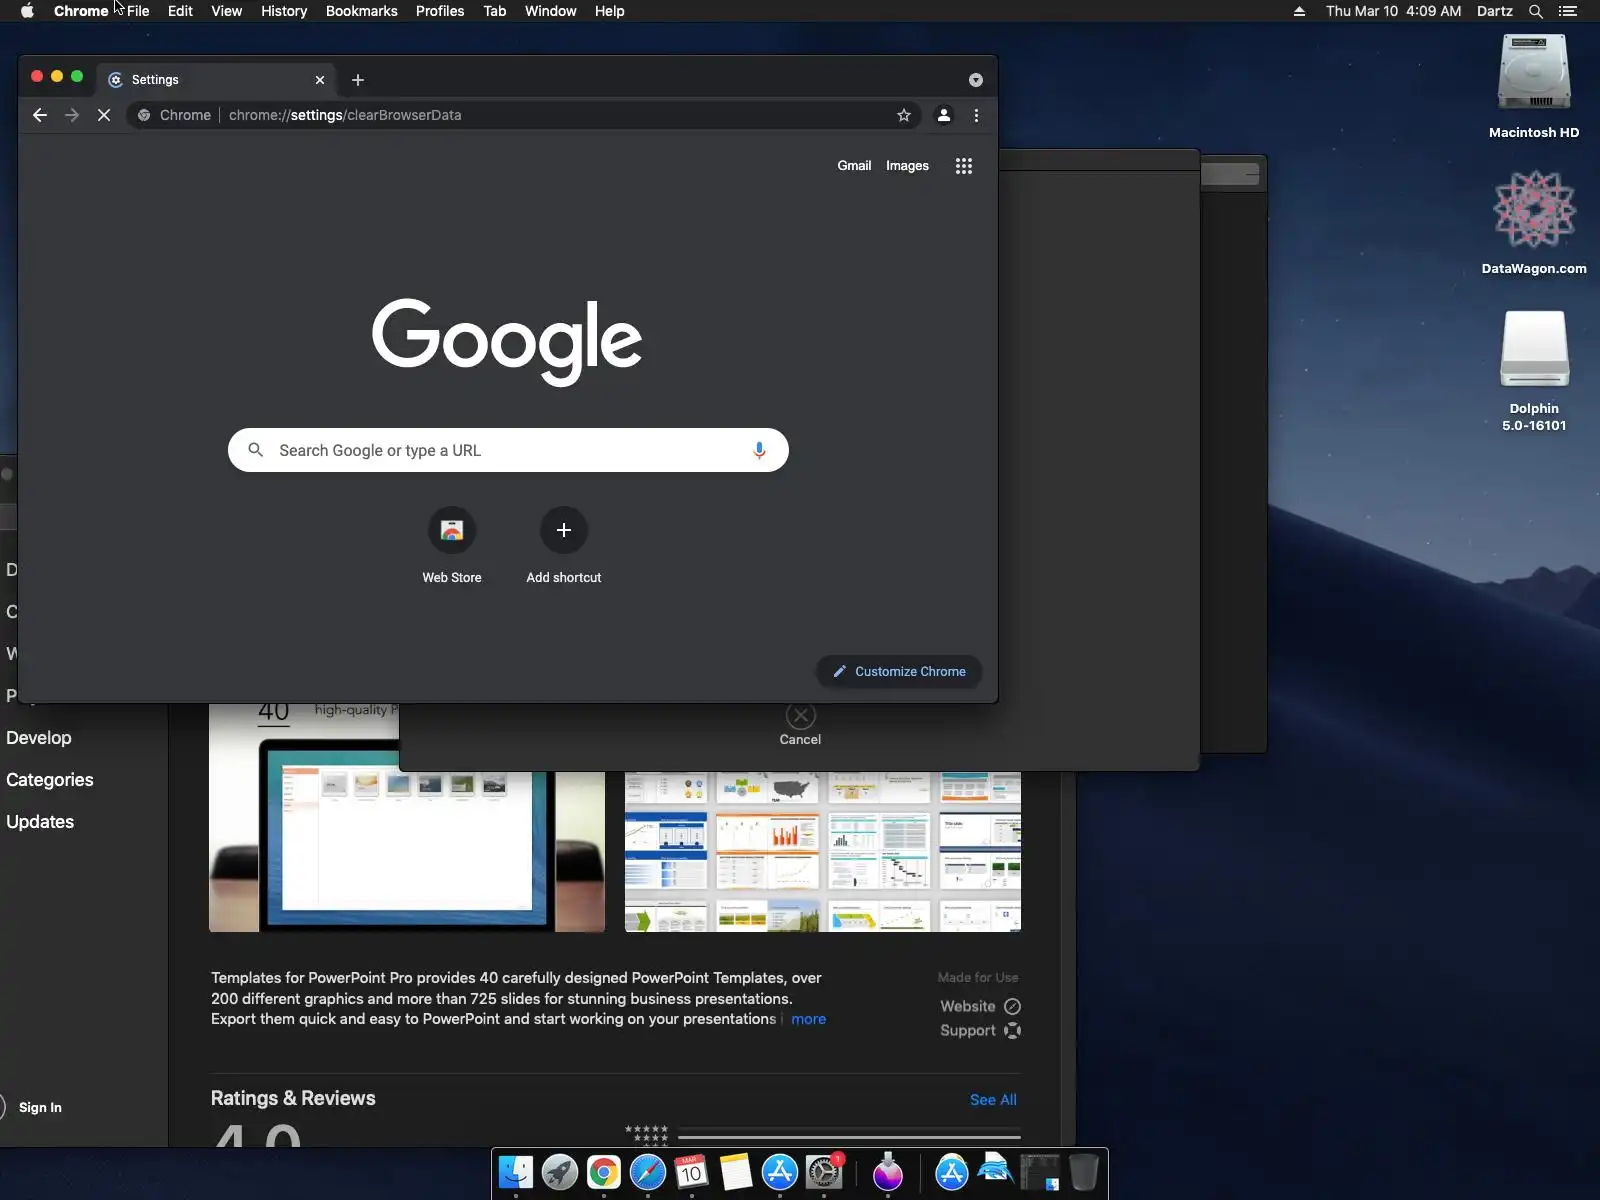
Task: Open the Tab menu
Action: click(x=495, y=11)
